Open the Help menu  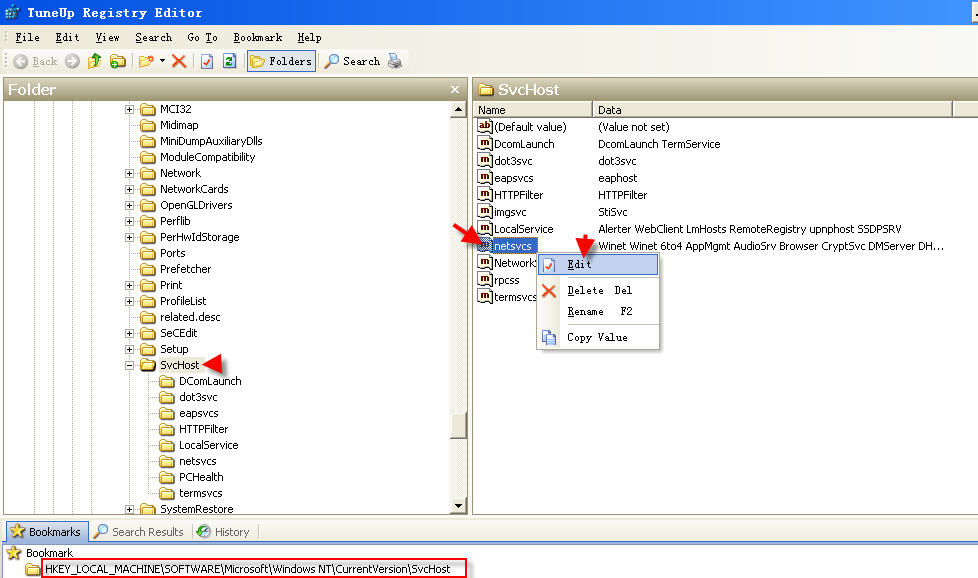click(x=309, y=37)
